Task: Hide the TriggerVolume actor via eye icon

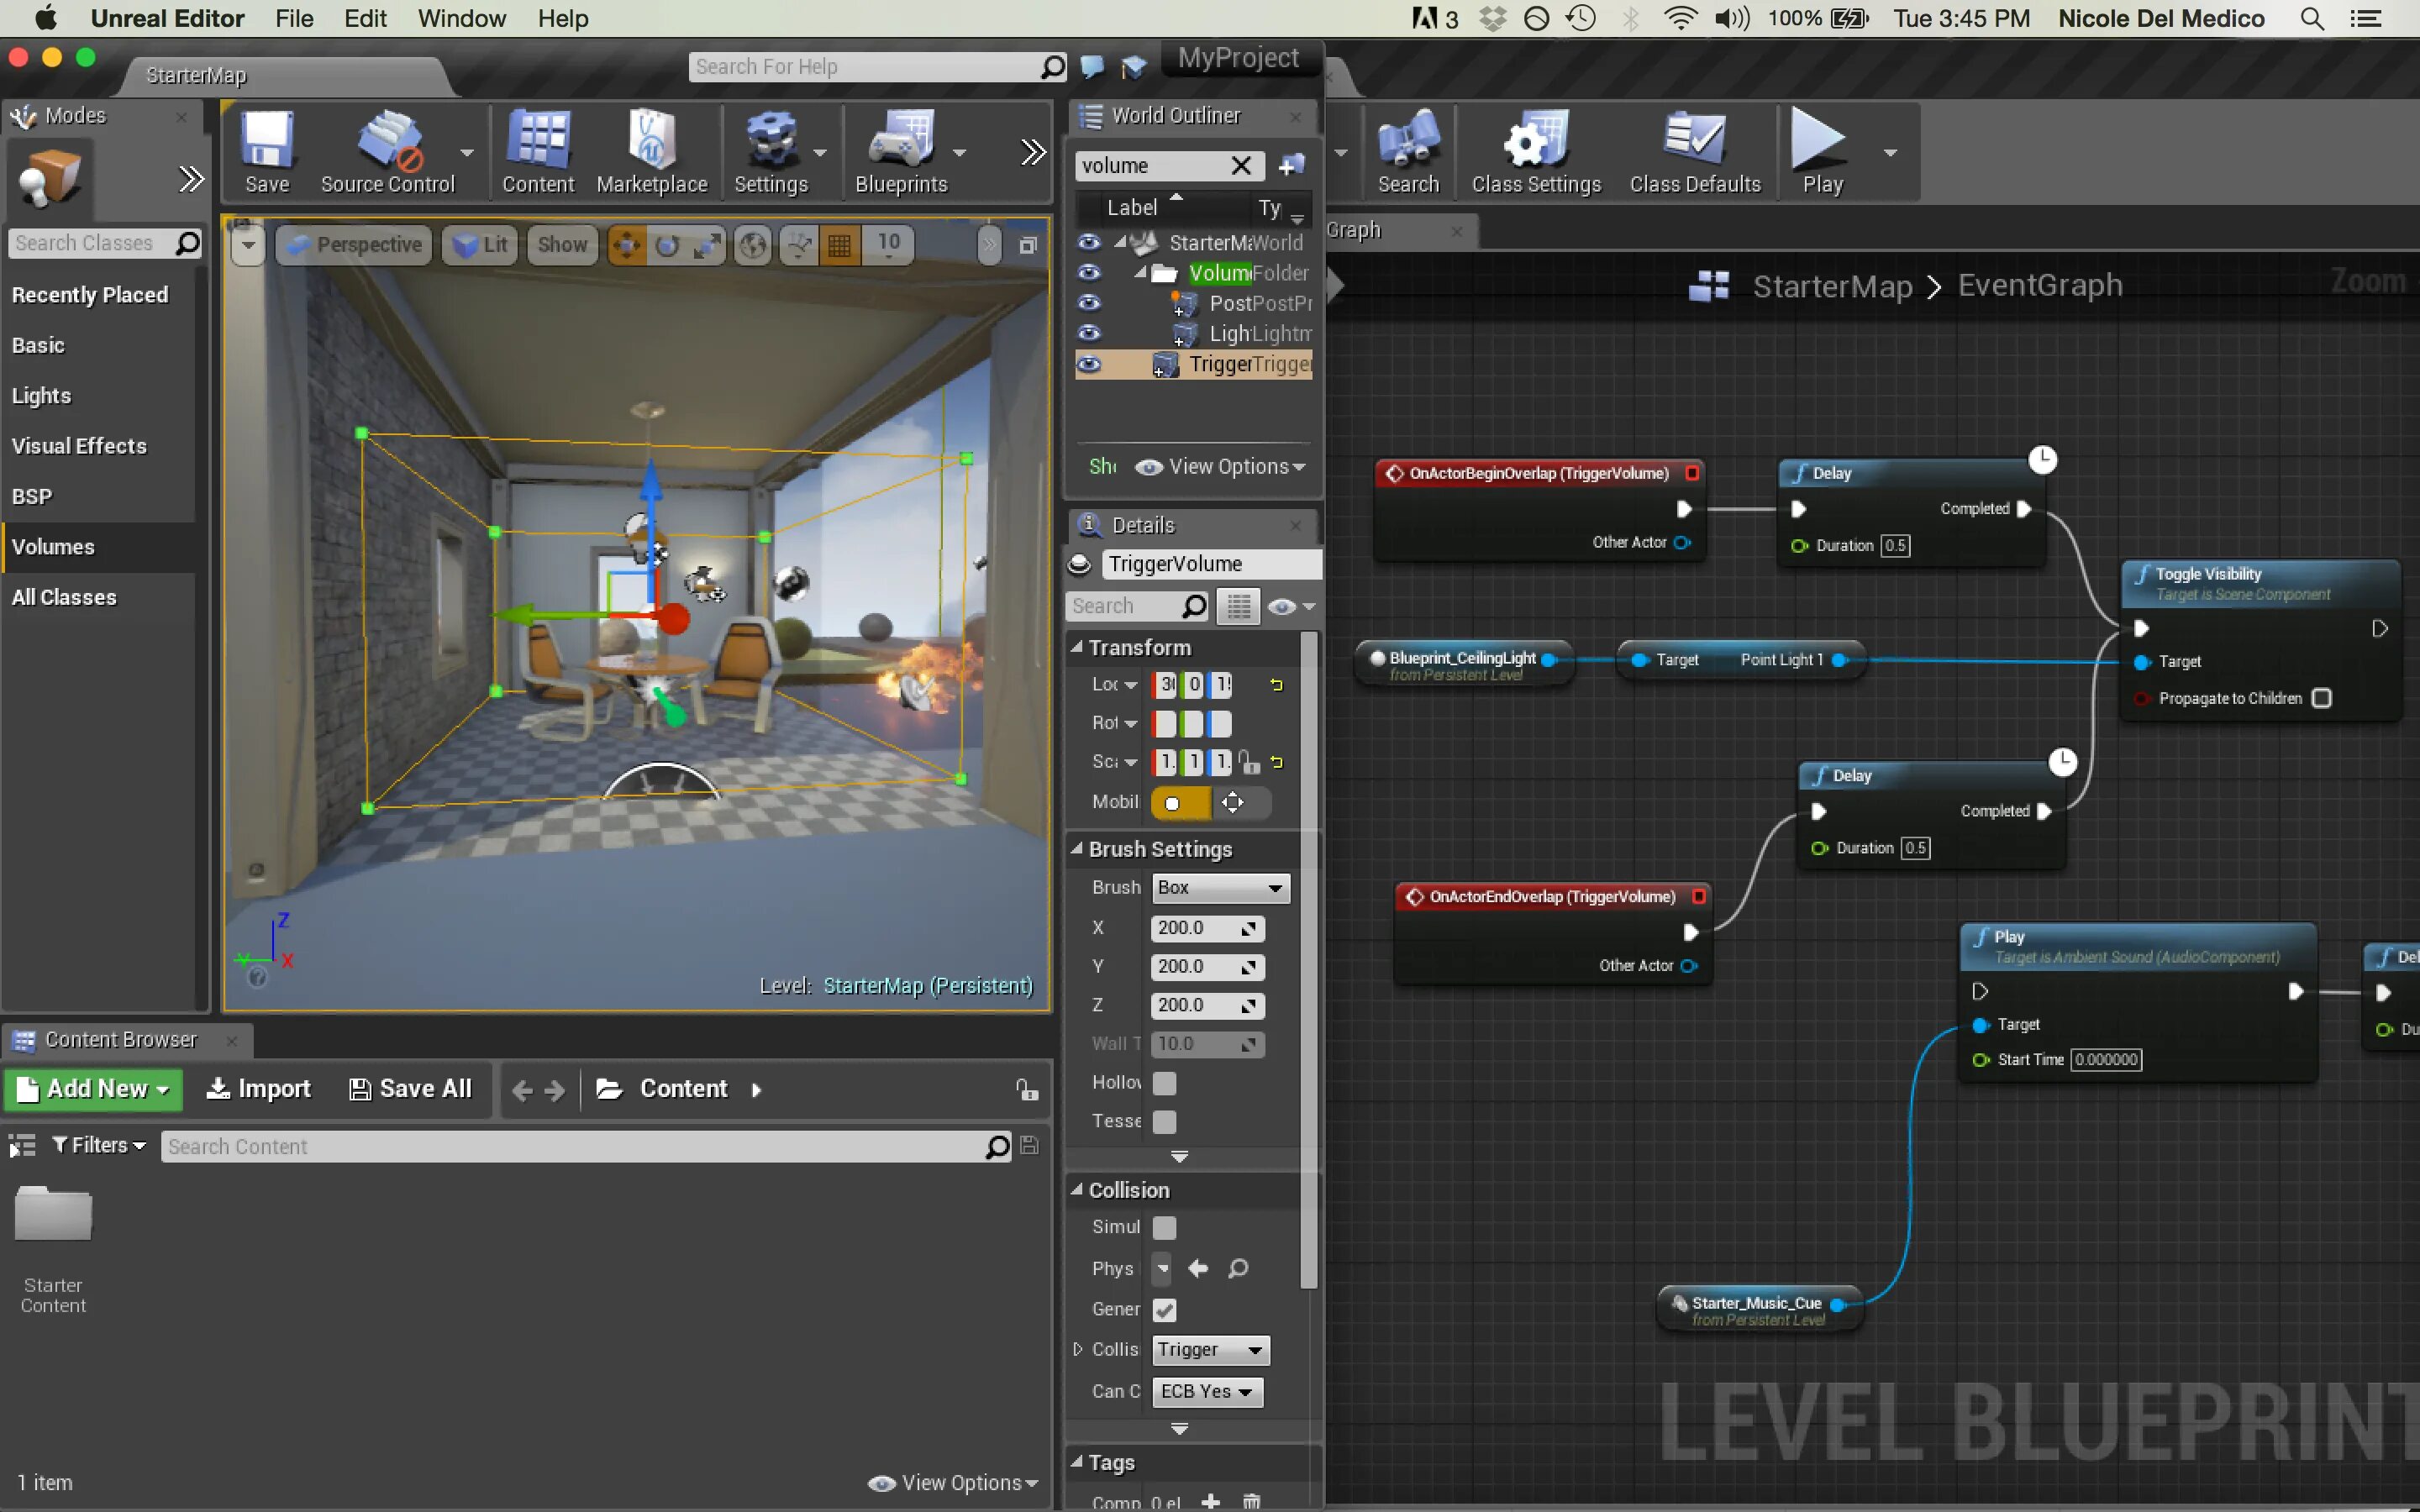Action: pyautogui.click(x=1089, y=364)
